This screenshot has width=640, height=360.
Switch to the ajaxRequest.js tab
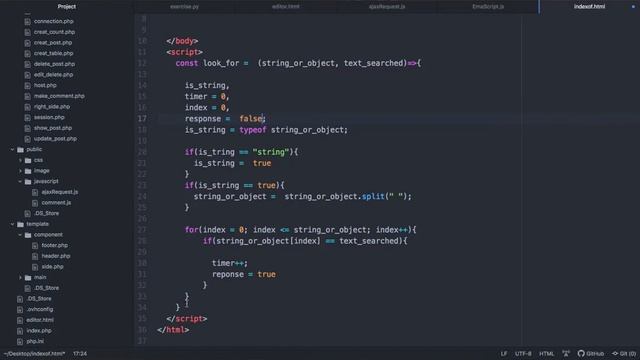coord(387,7)
